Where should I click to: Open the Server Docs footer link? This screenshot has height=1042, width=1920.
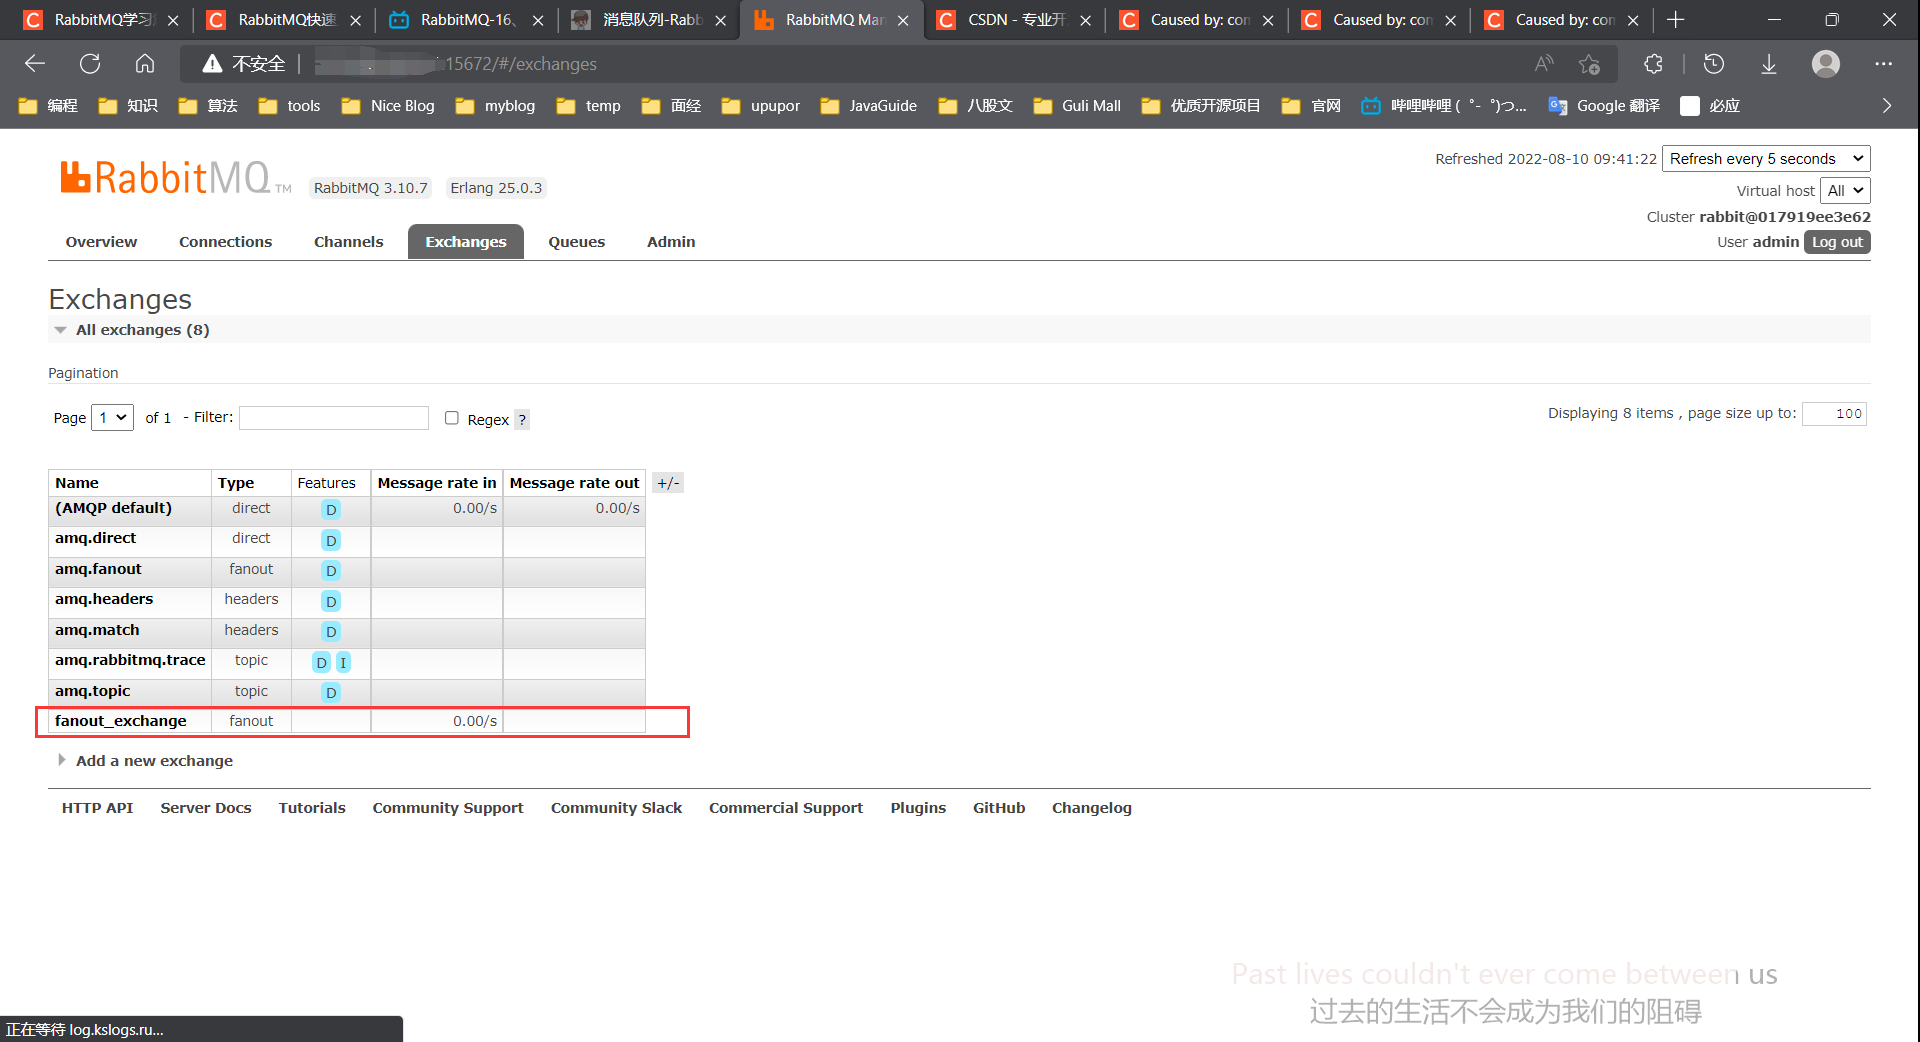[206, 808]
